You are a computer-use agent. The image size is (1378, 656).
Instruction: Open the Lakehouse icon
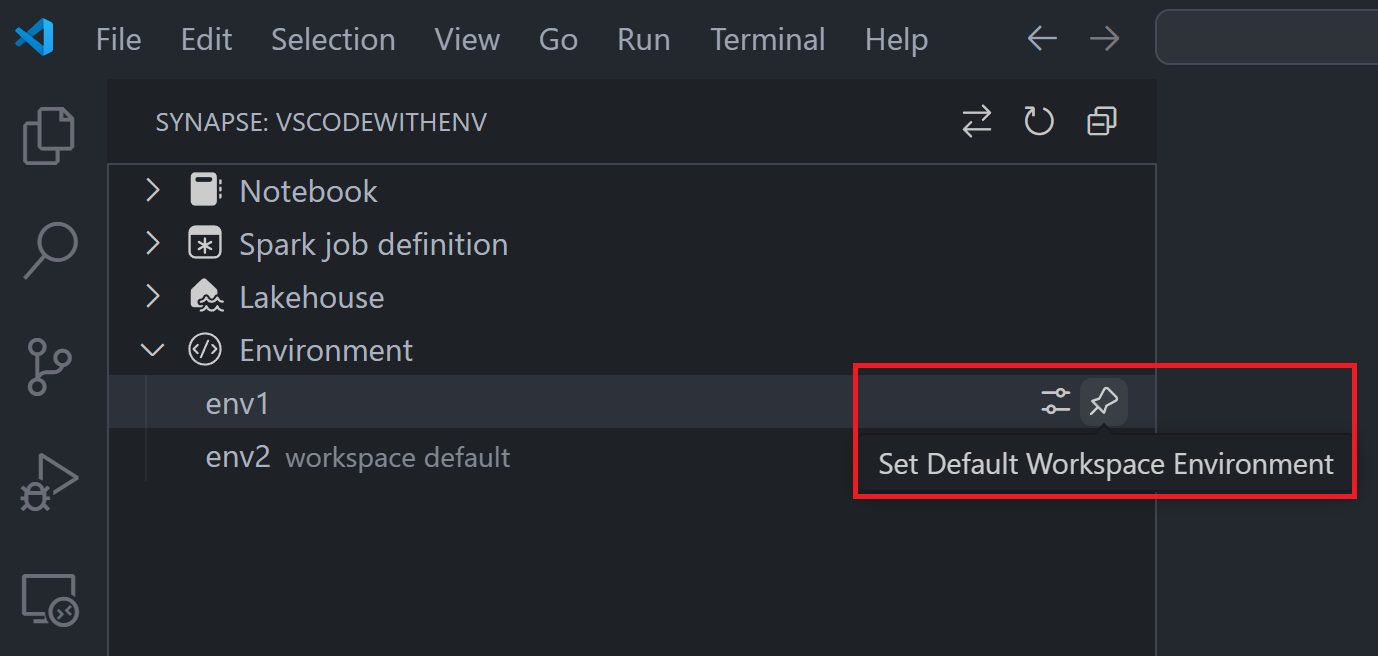(x=204, y=296)
